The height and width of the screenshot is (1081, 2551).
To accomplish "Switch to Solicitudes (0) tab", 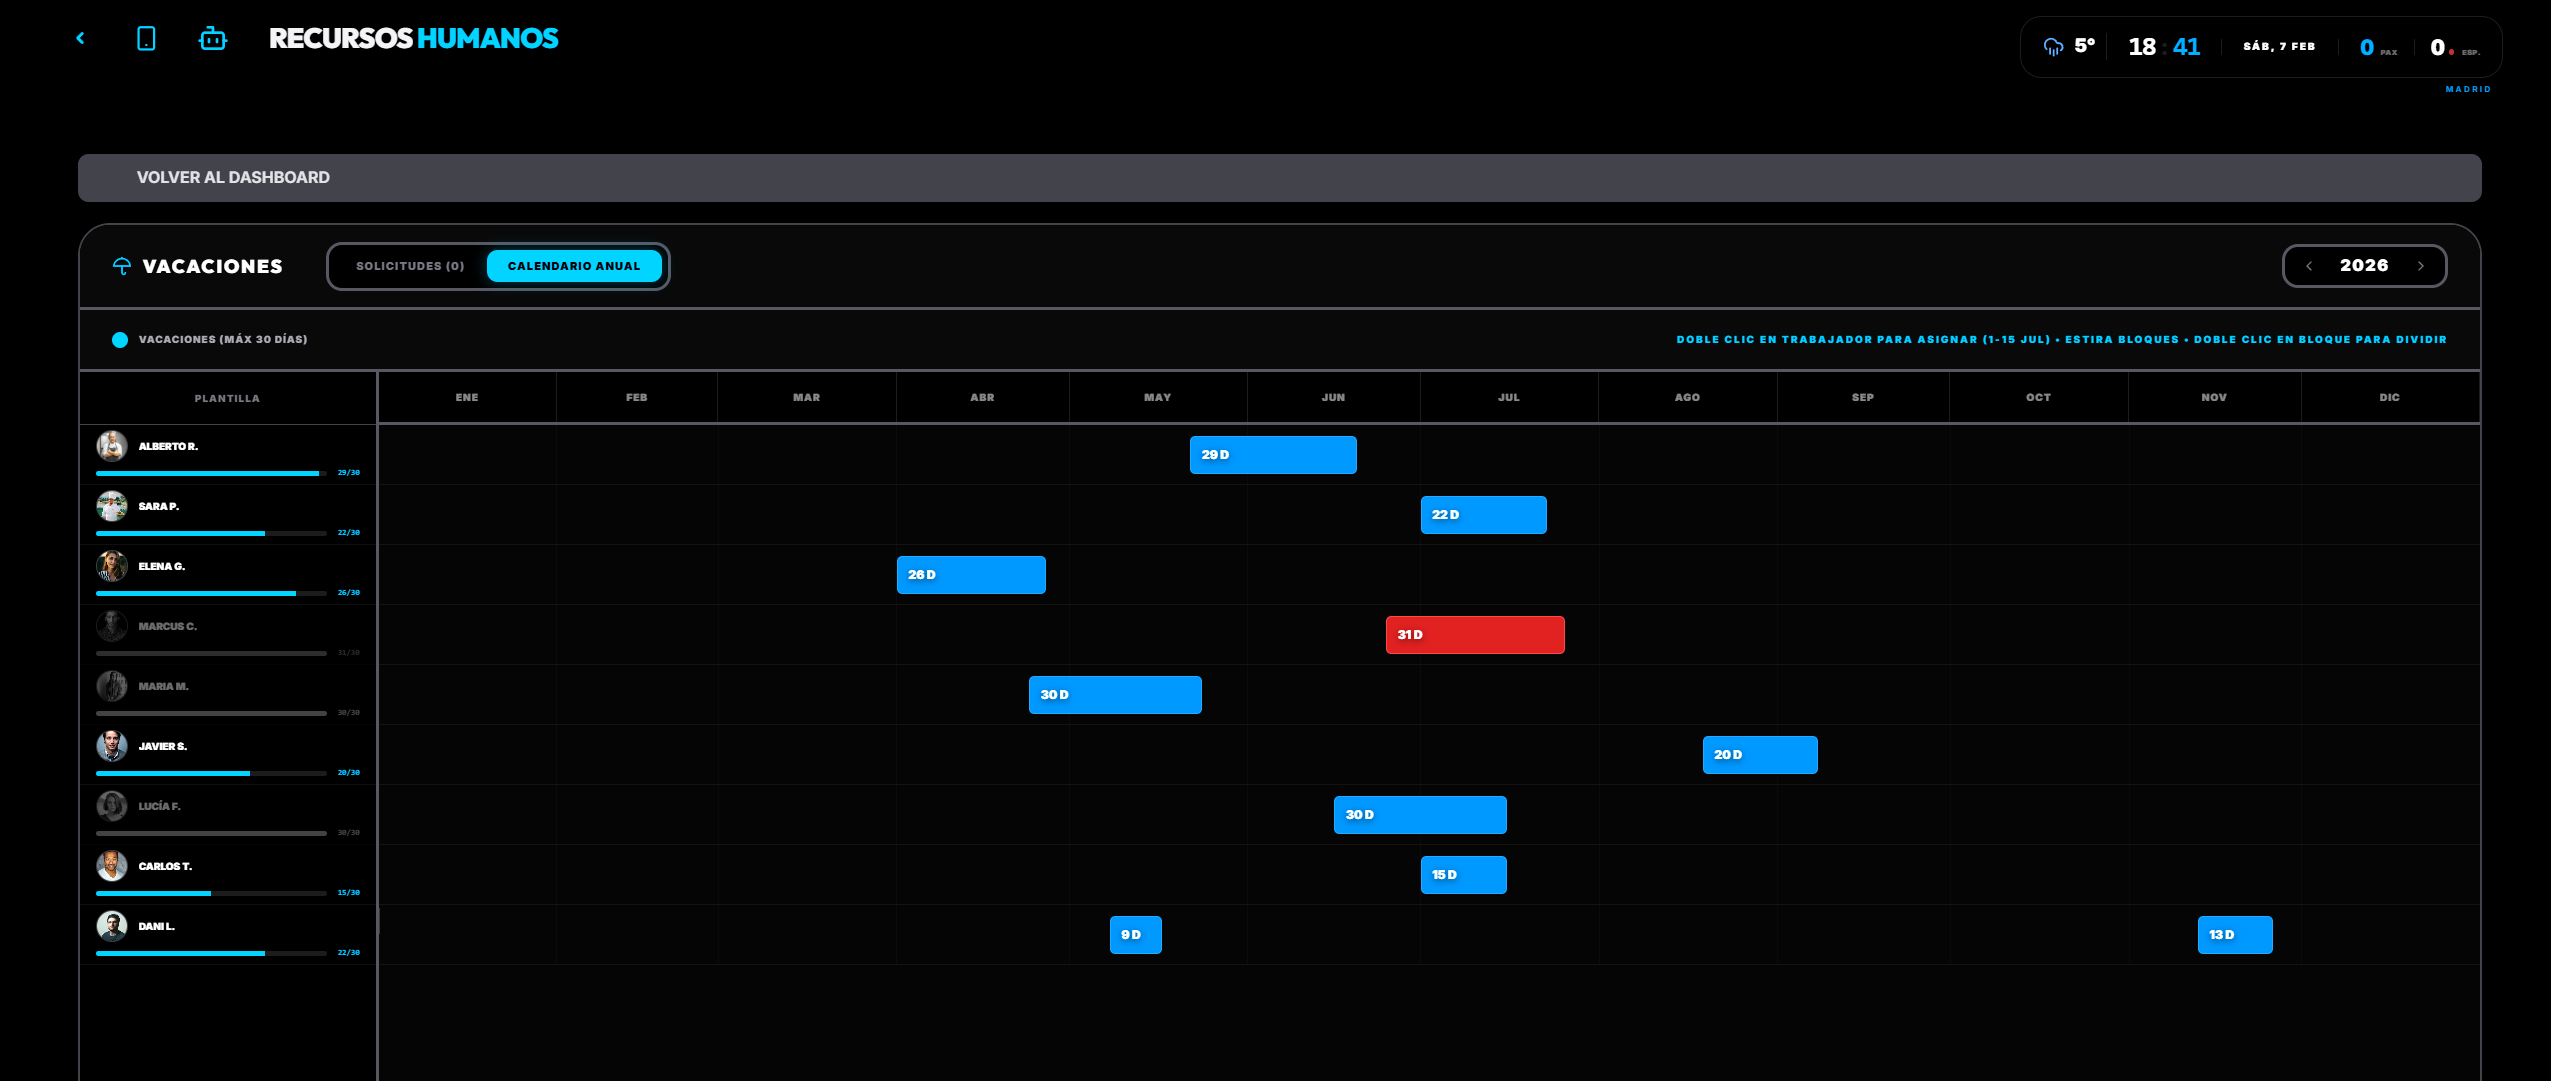I will [410, 266].
